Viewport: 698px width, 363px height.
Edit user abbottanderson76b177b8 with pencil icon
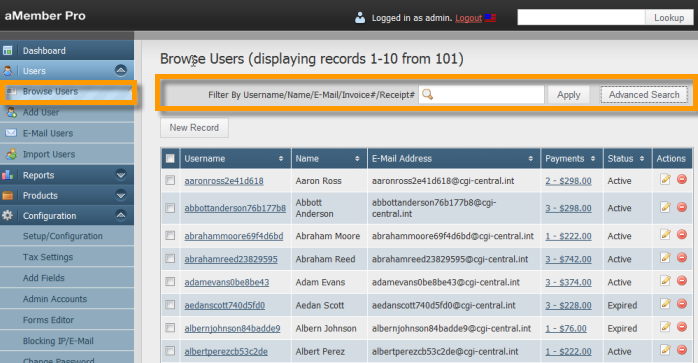[666, 207]
